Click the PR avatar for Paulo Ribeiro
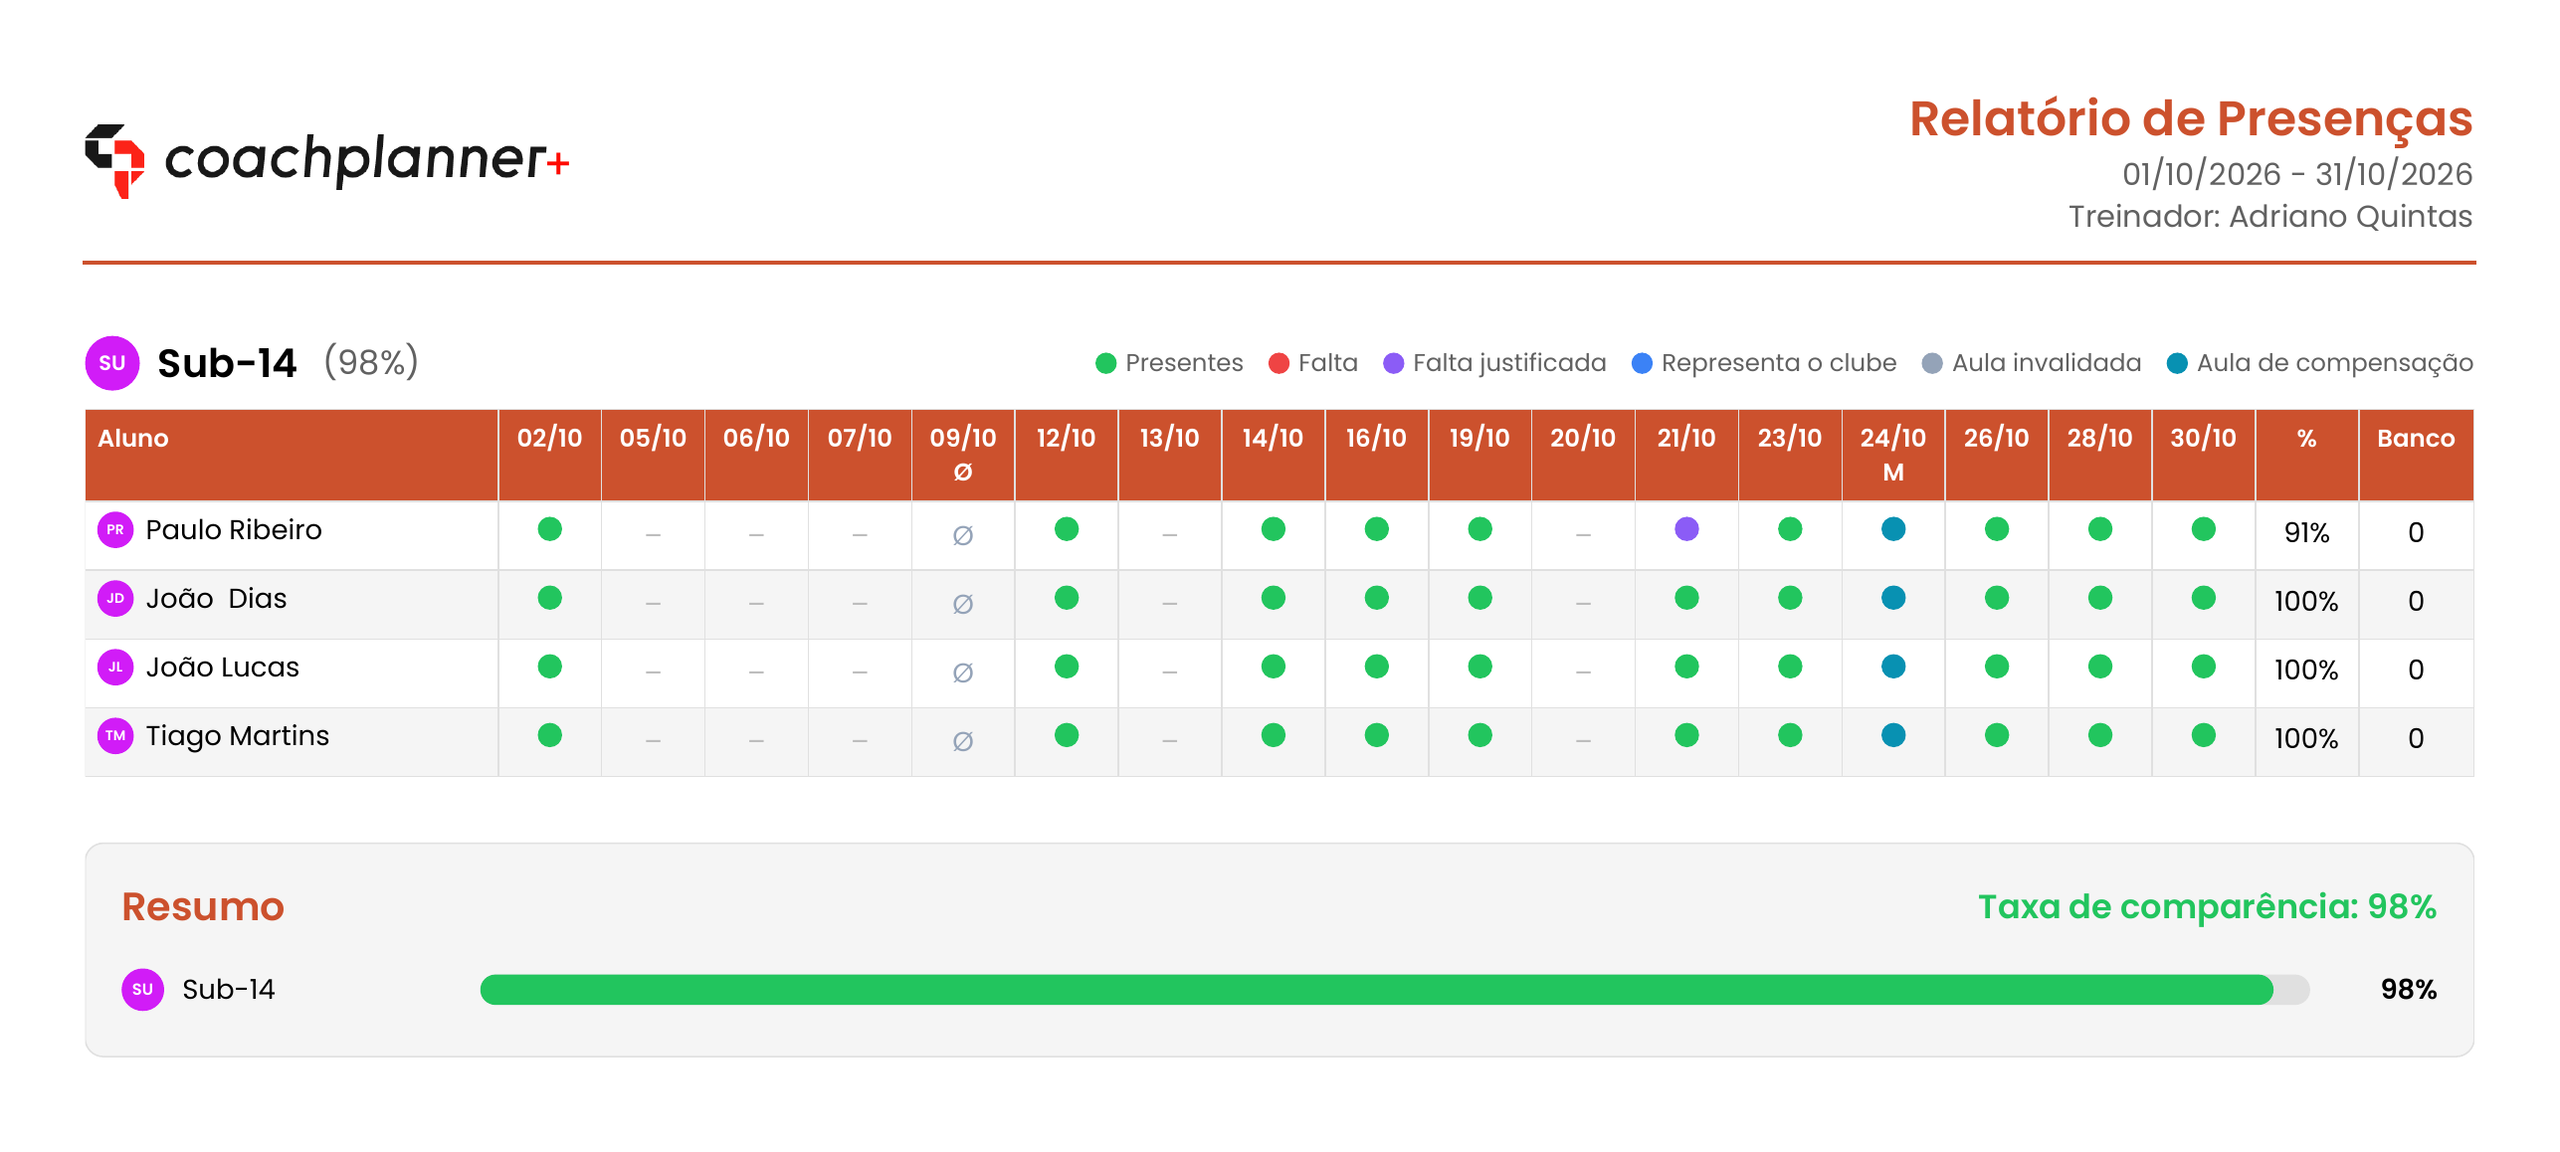The image size is (2560, 1152). click(115, 529)
